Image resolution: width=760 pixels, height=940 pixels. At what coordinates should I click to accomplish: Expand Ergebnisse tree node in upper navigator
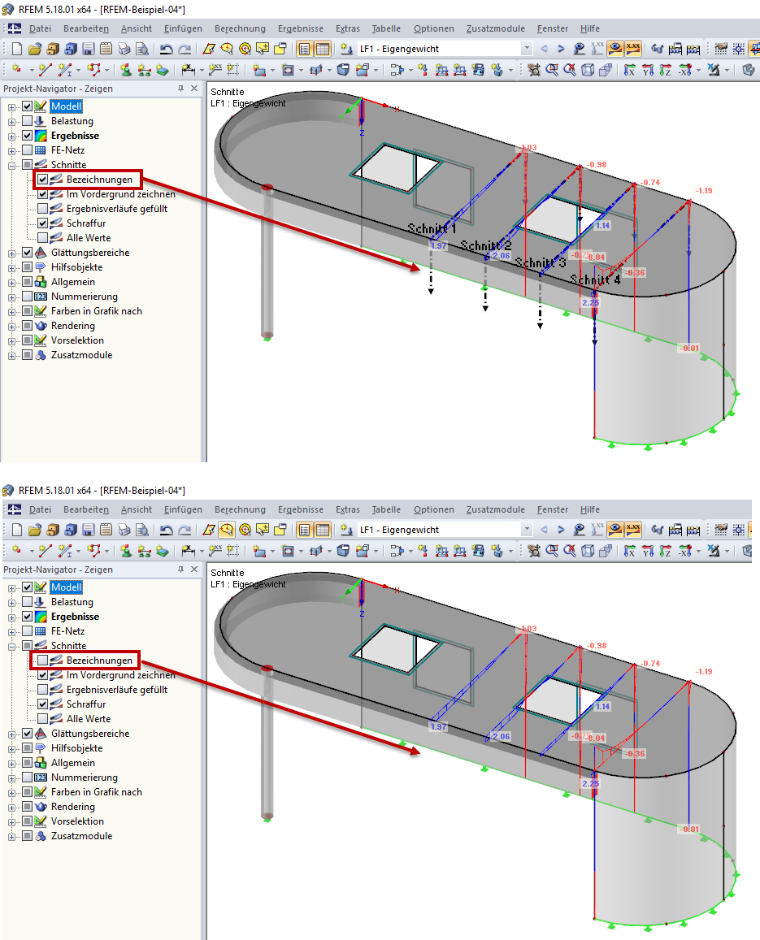click(12, 136)
